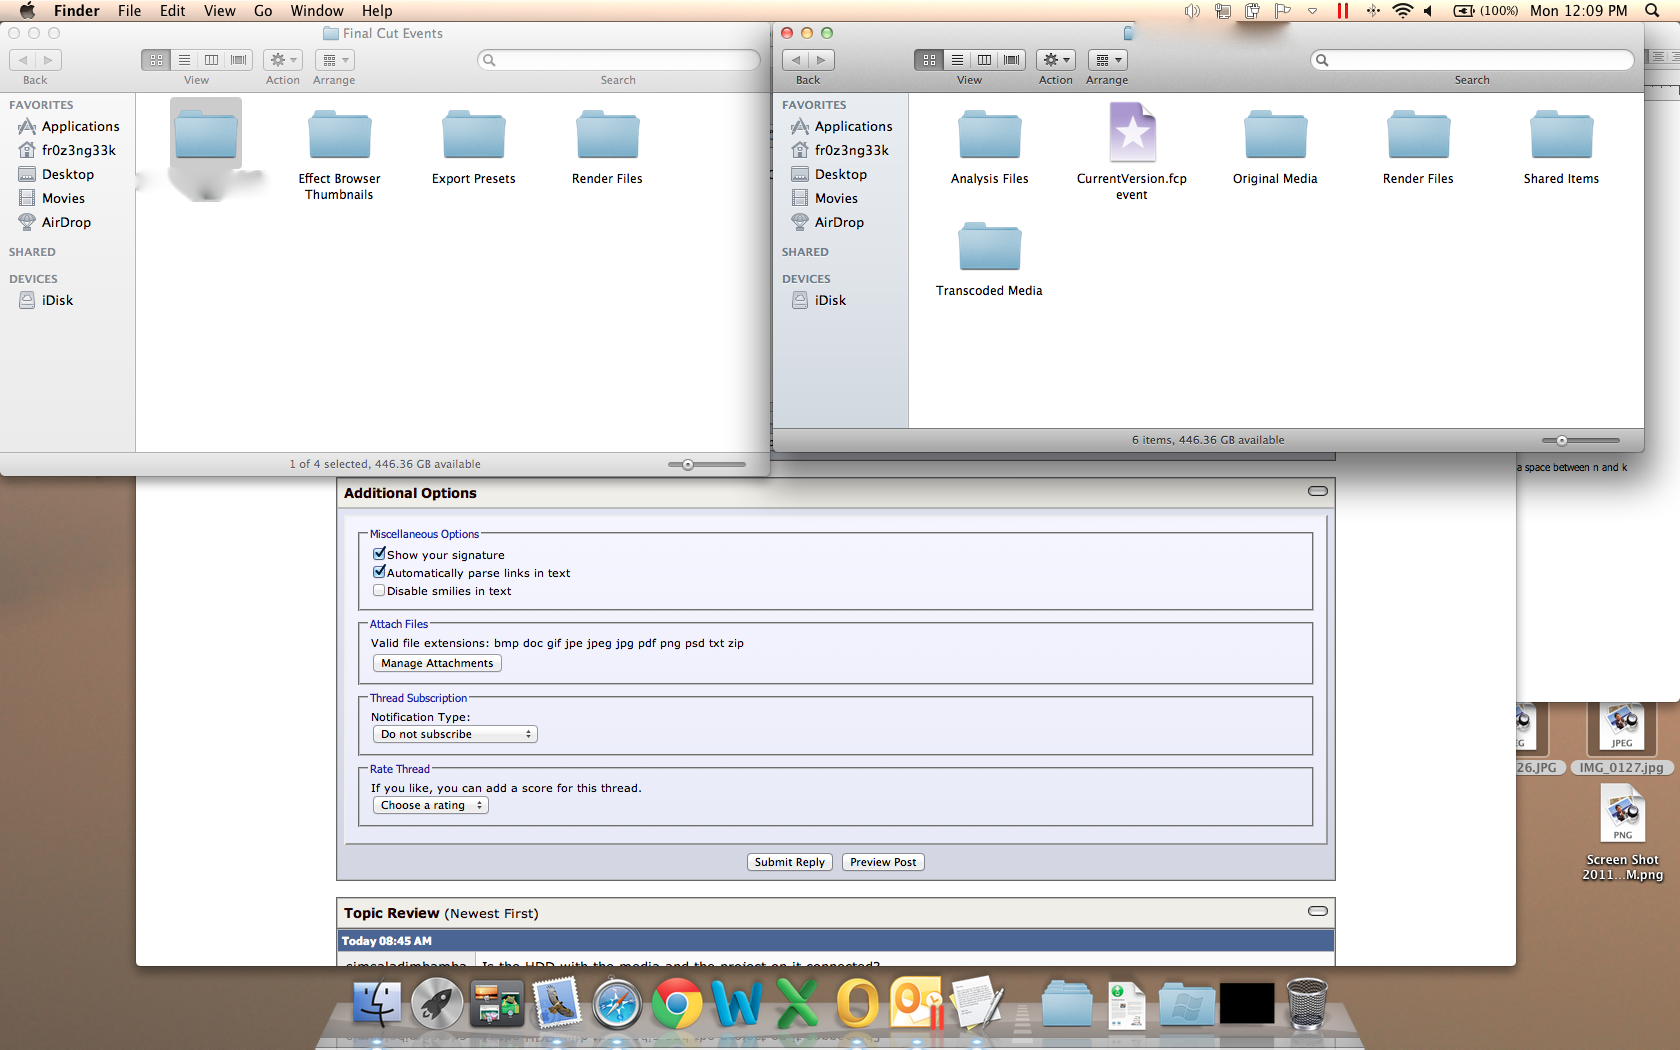Collapse the Topic Review panel
Viewport: 1680px width, 1050px height.
click(x=1318, y=911)
